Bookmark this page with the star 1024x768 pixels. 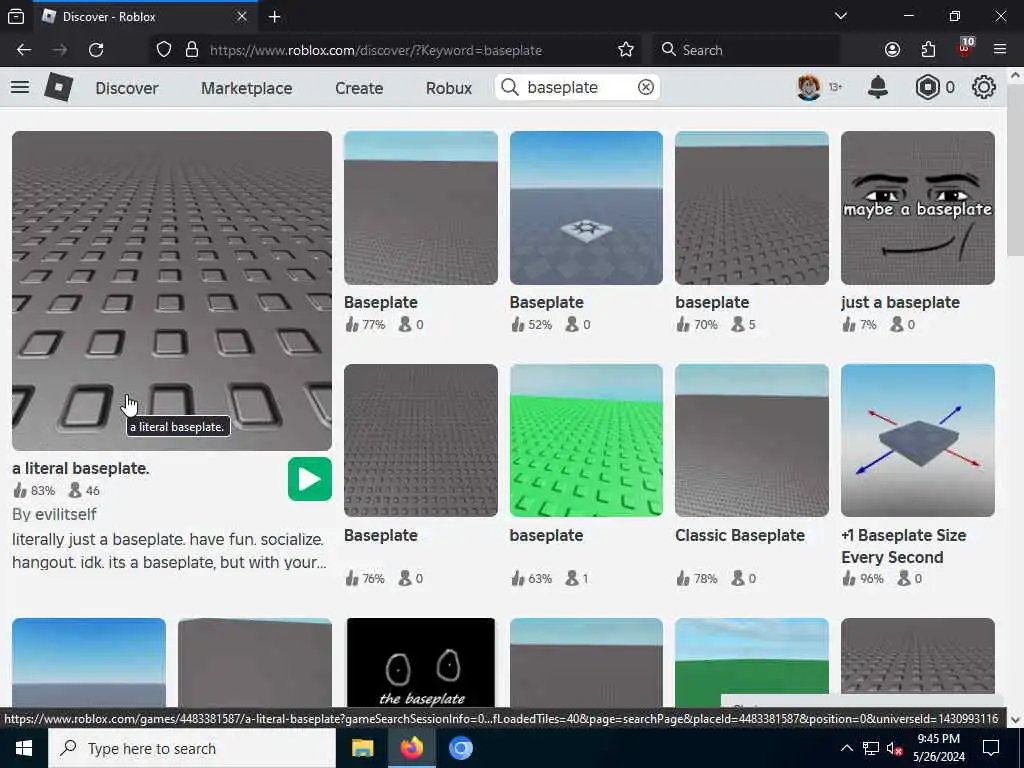pos(626,50)
